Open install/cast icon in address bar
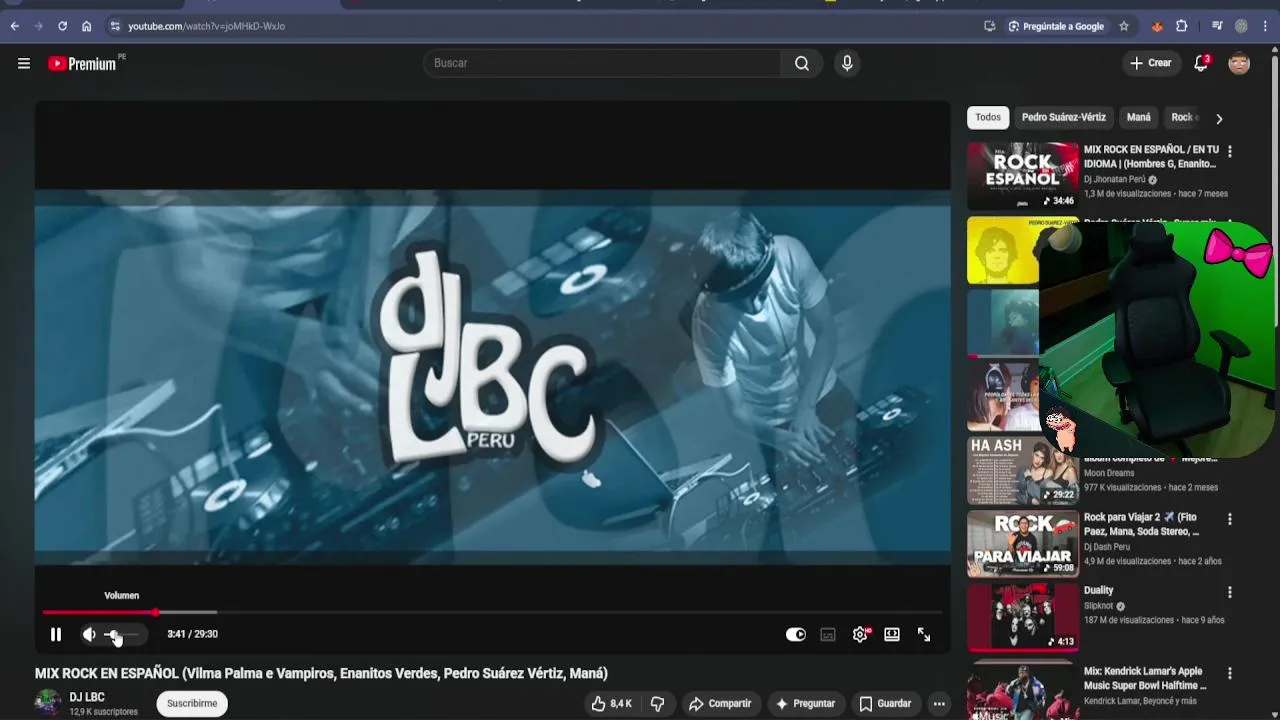The image size is (1280, 720). point(989,26)
